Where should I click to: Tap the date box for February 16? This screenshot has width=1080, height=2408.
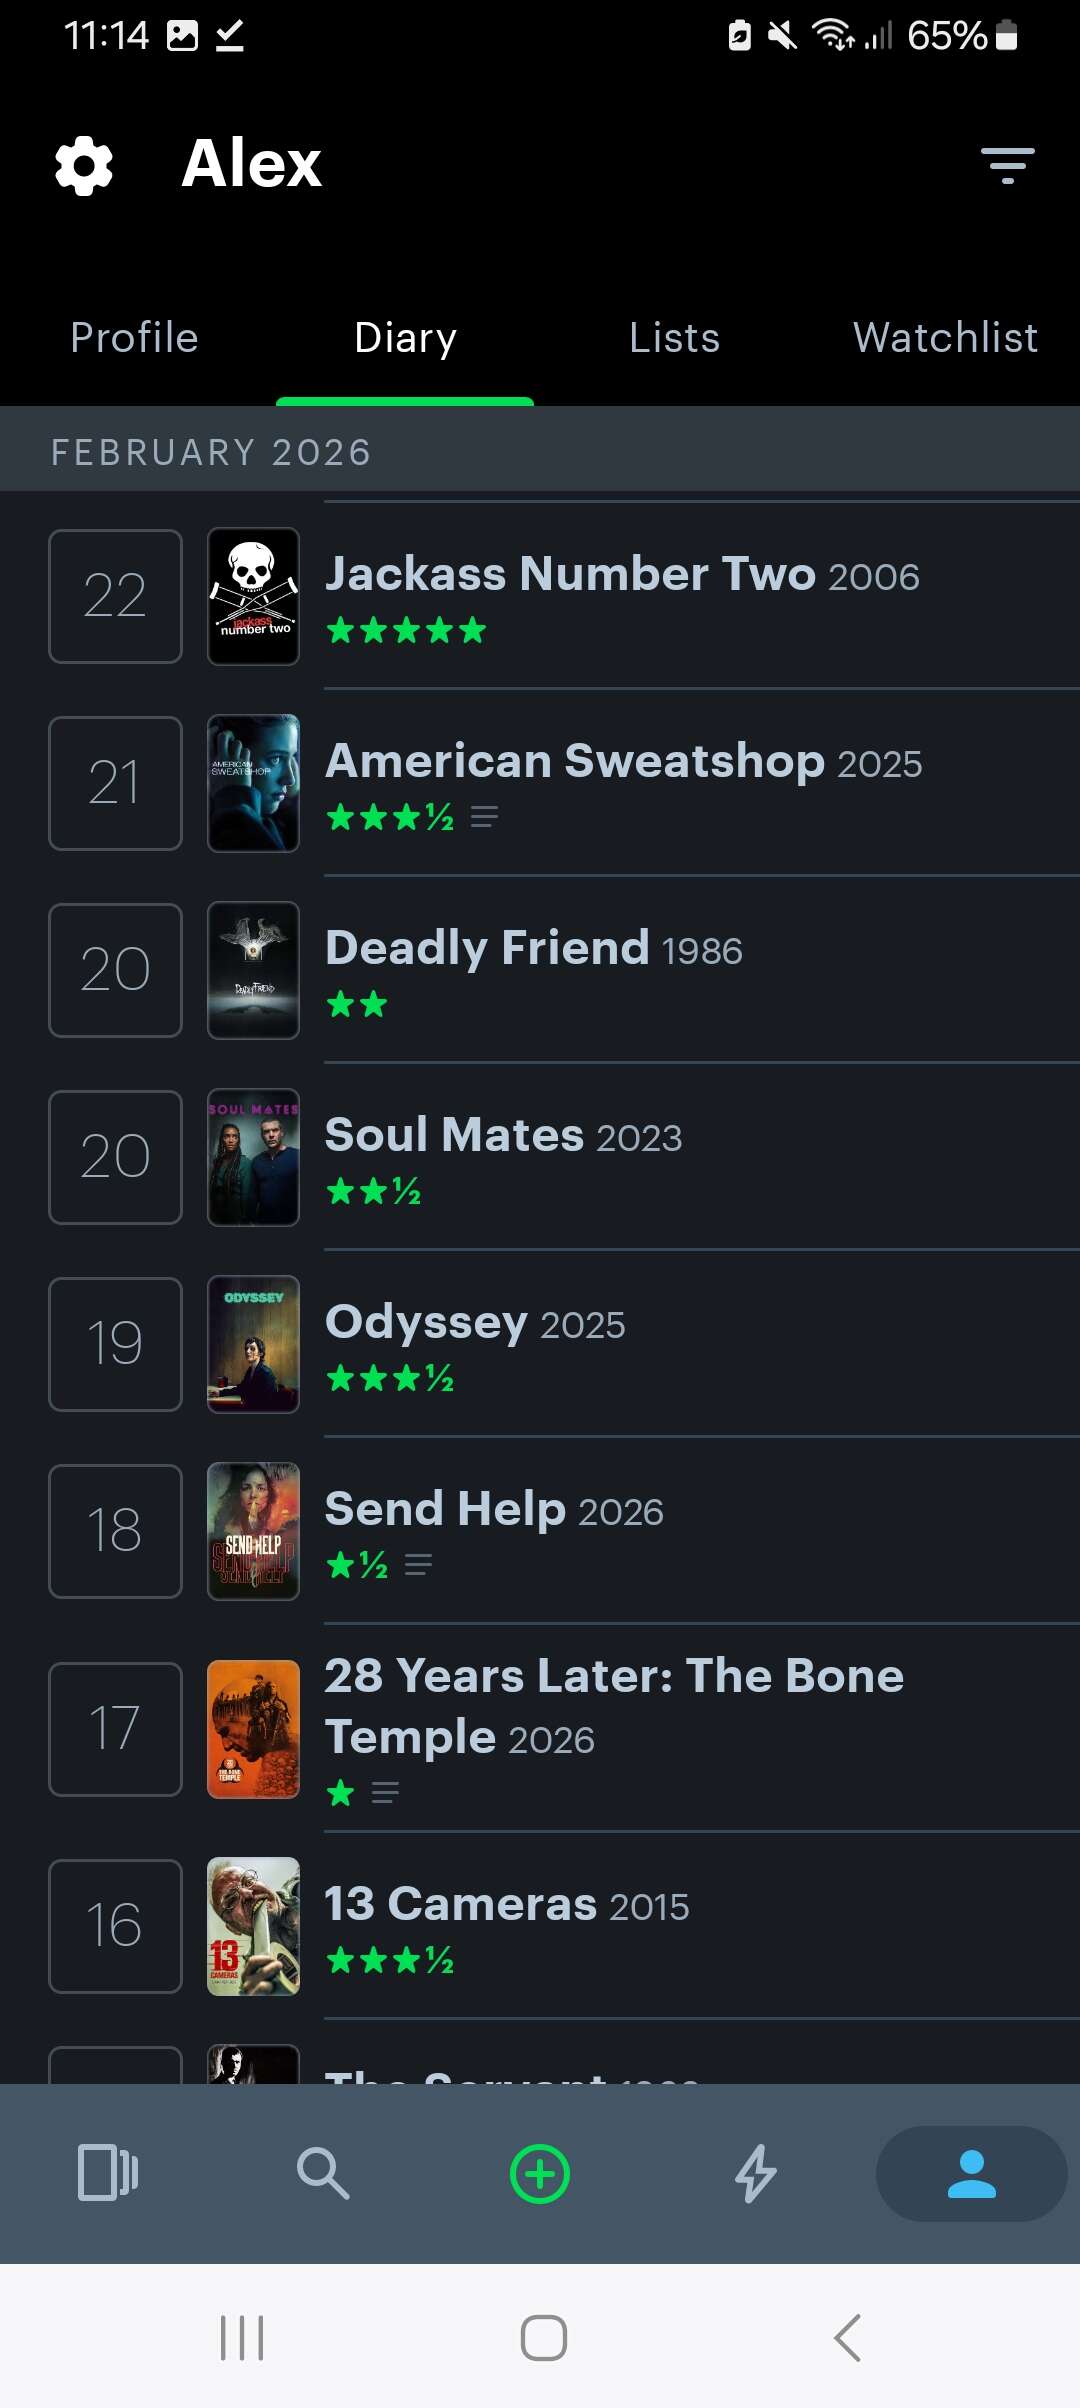click(x=114, y=1926)
